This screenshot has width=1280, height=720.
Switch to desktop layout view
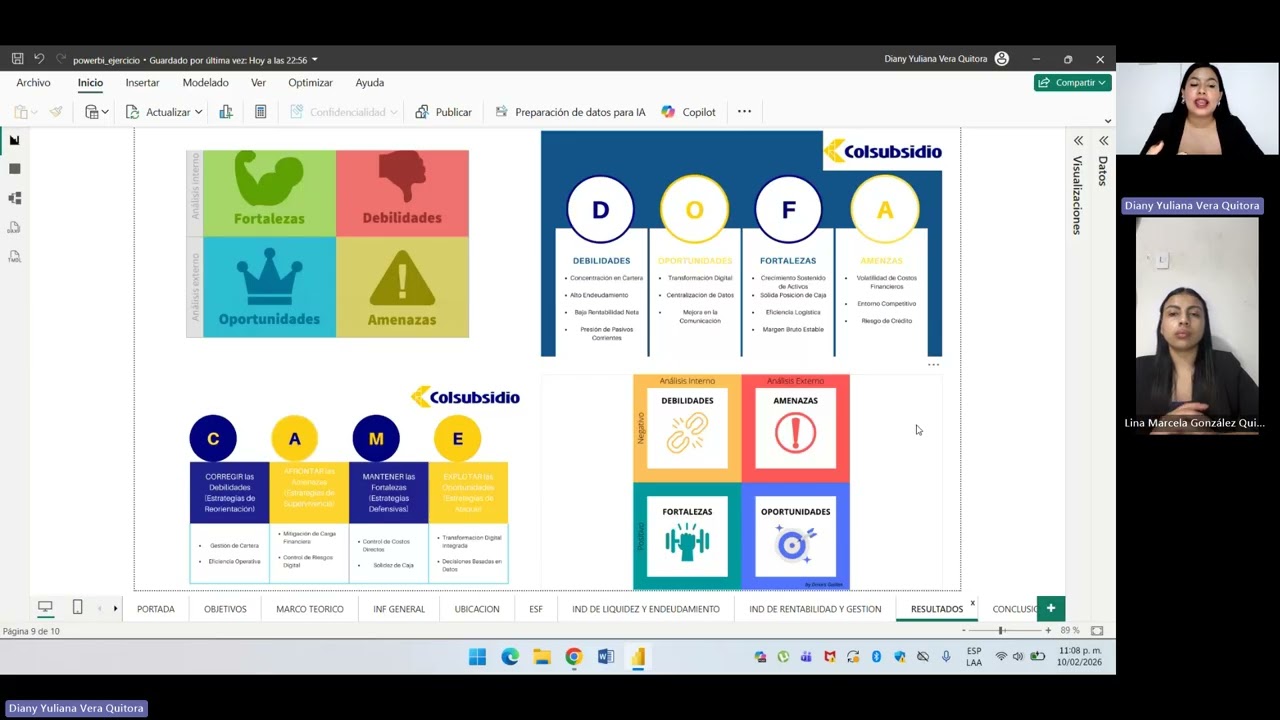[x=45, y=608]
